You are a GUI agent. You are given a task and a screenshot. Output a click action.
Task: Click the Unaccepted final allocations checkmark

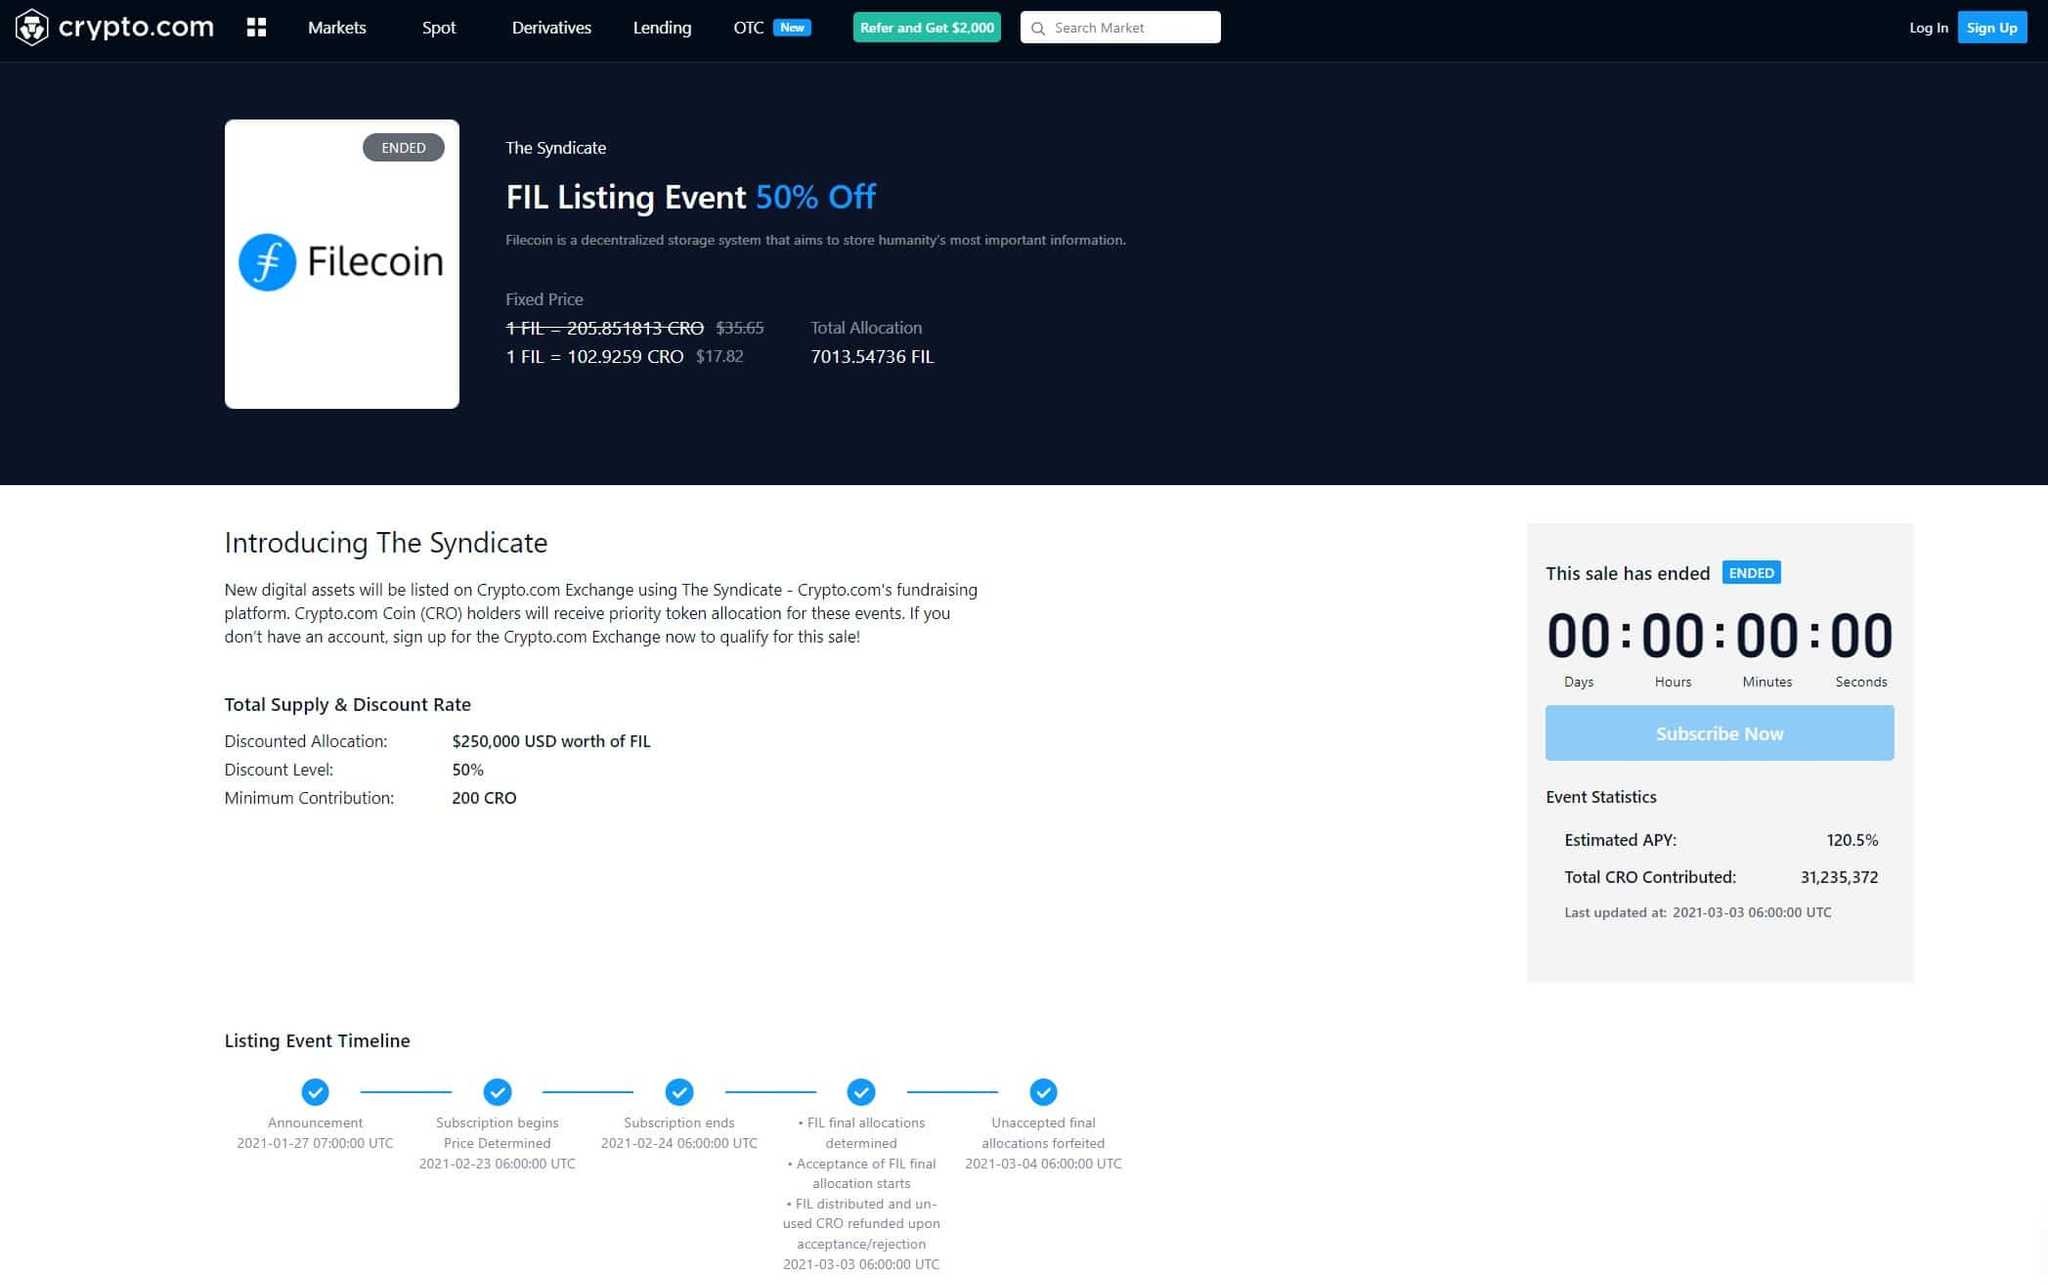coord(1043,1091)
